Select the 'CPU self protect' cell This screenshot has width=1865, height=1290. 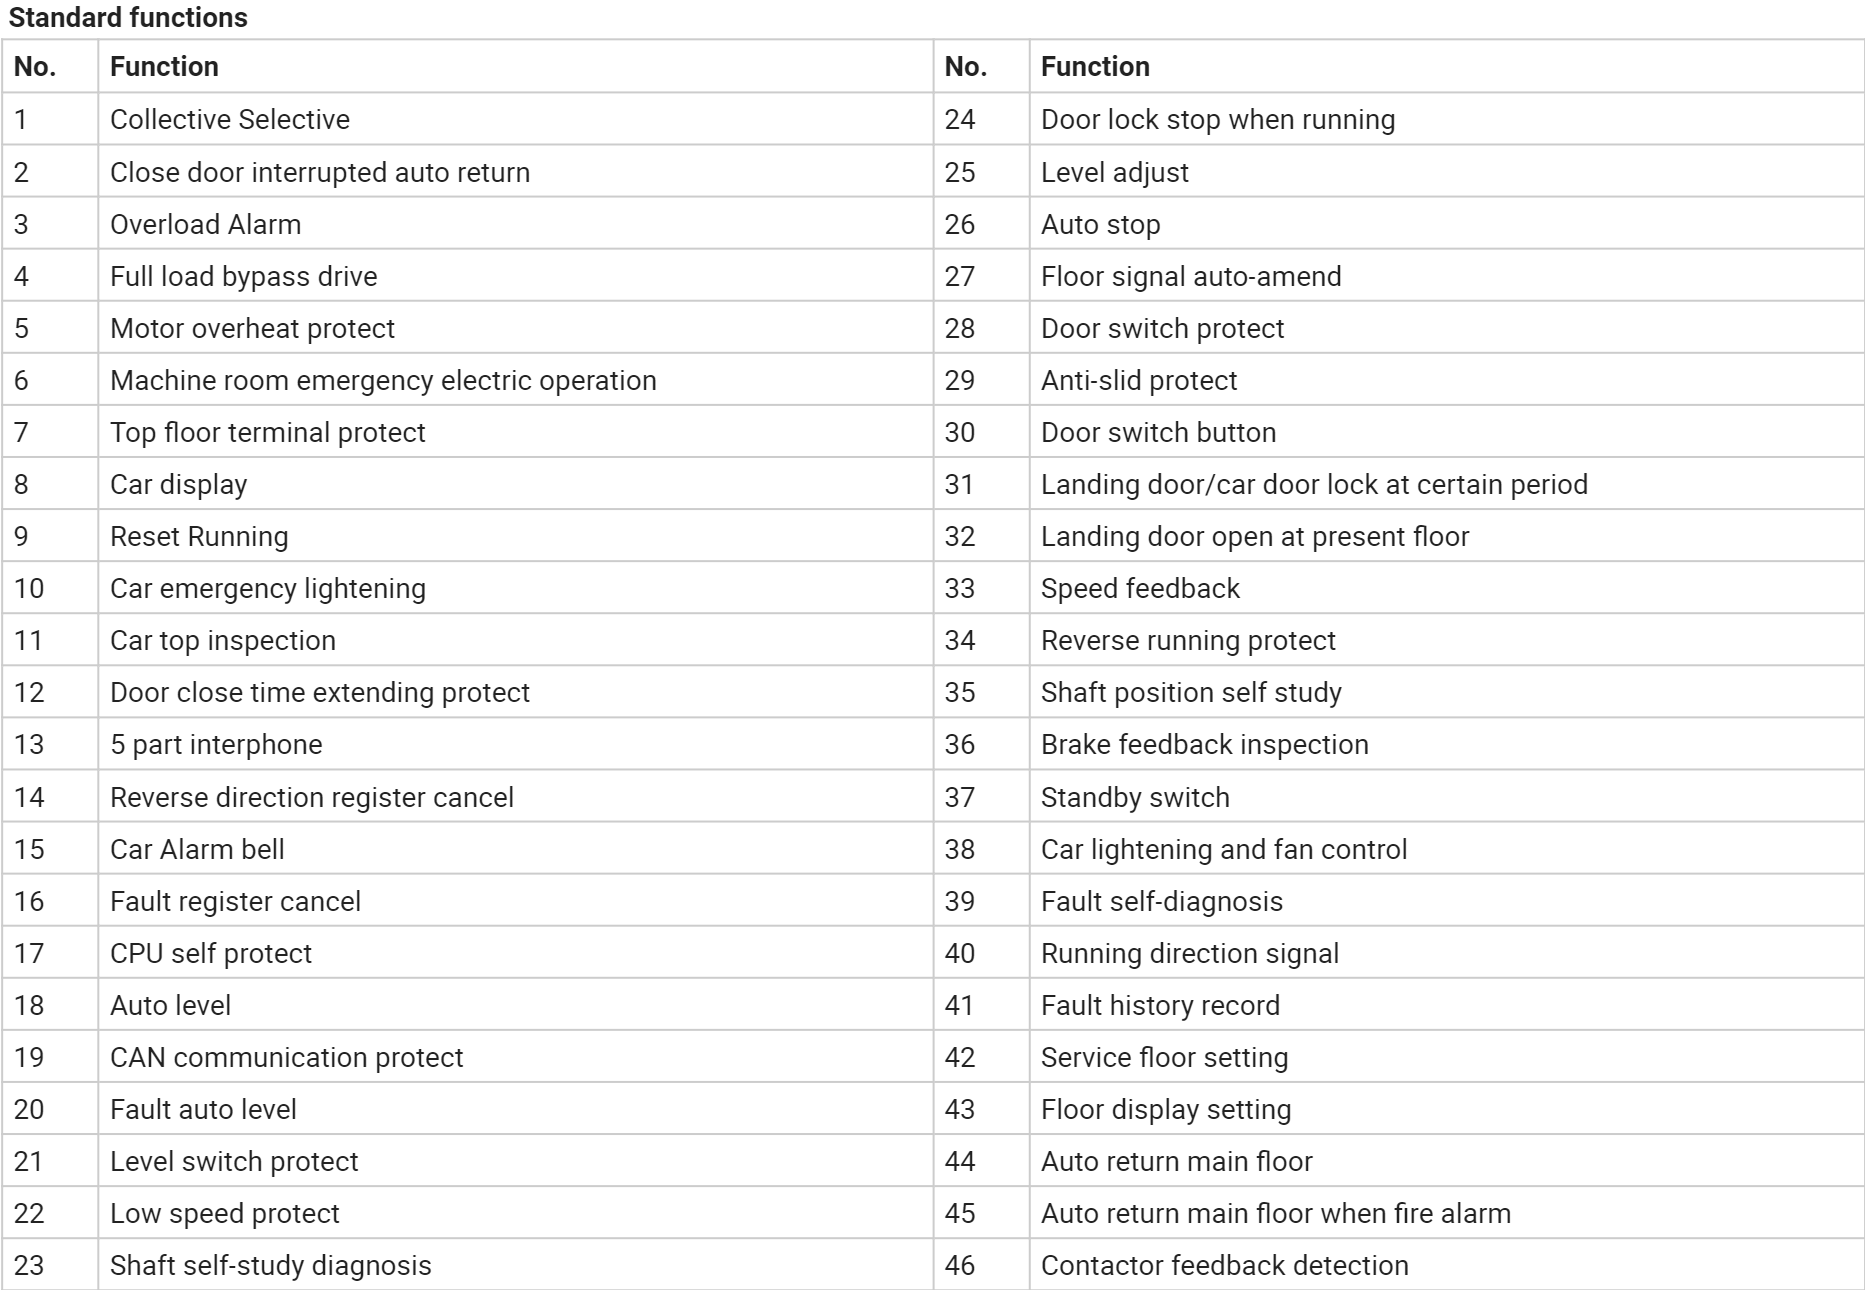211,954
